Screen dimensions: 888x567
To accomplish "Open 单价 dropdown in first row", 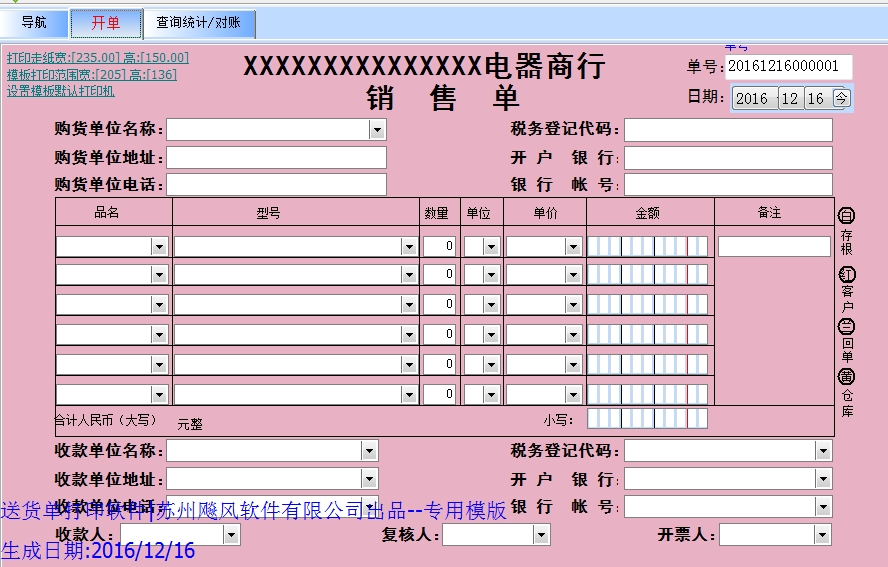I will pyautogui.click(x=573, y=246).
